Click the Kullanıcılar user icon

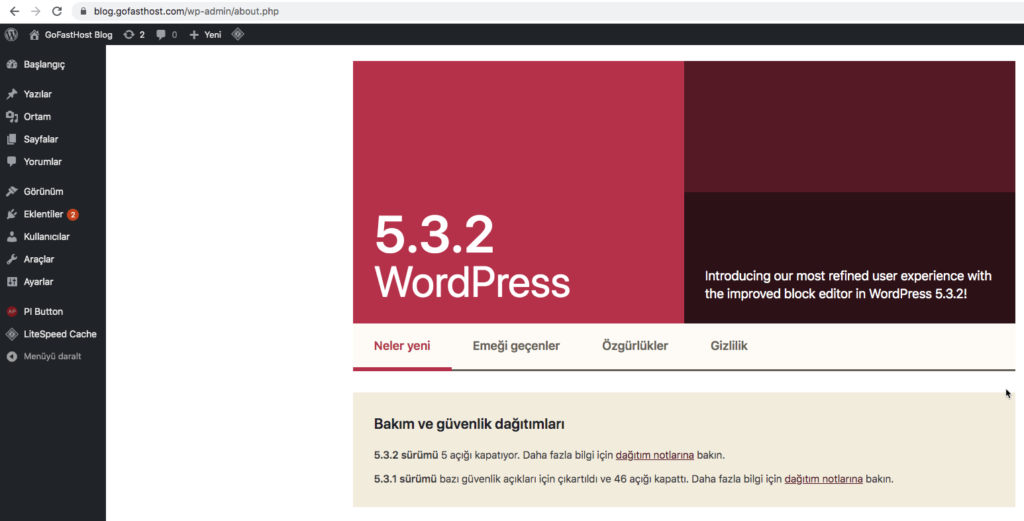point(12,236)
